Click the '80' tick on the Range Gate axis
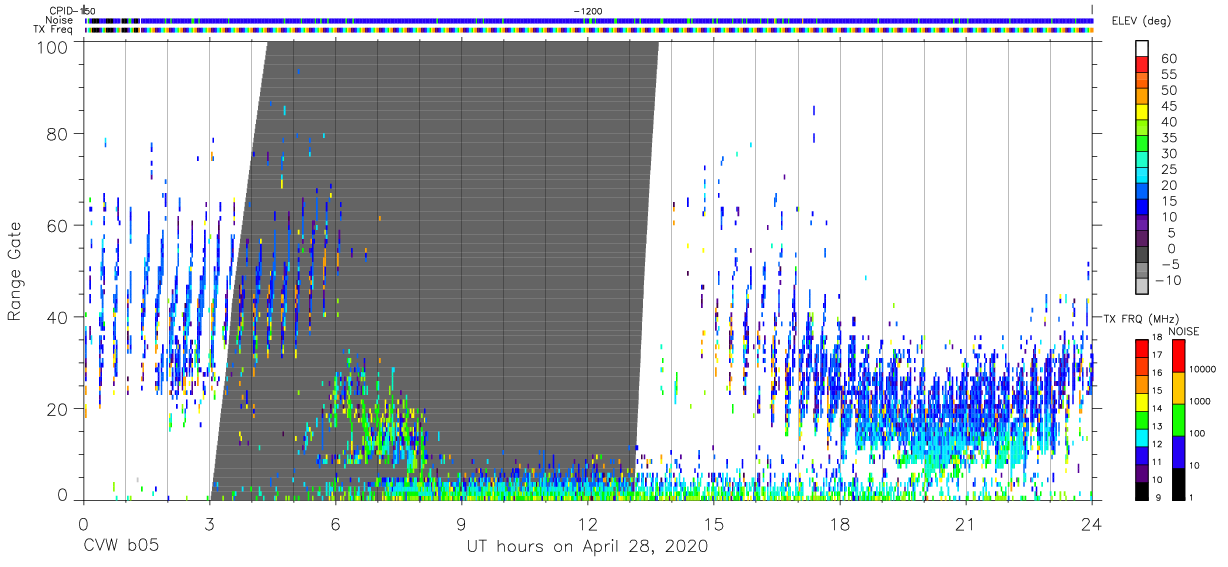Viewport: 1228px width, 567px height. pos(58,133)
